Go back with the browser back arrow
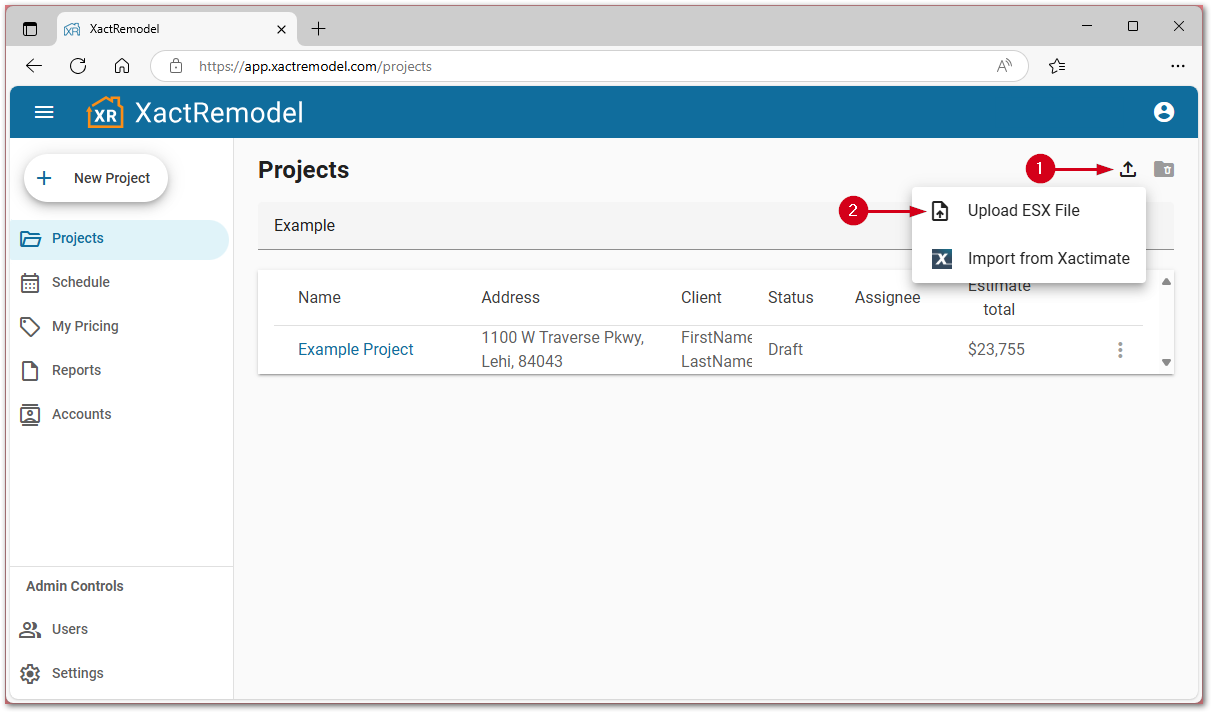 coord(34,66)
